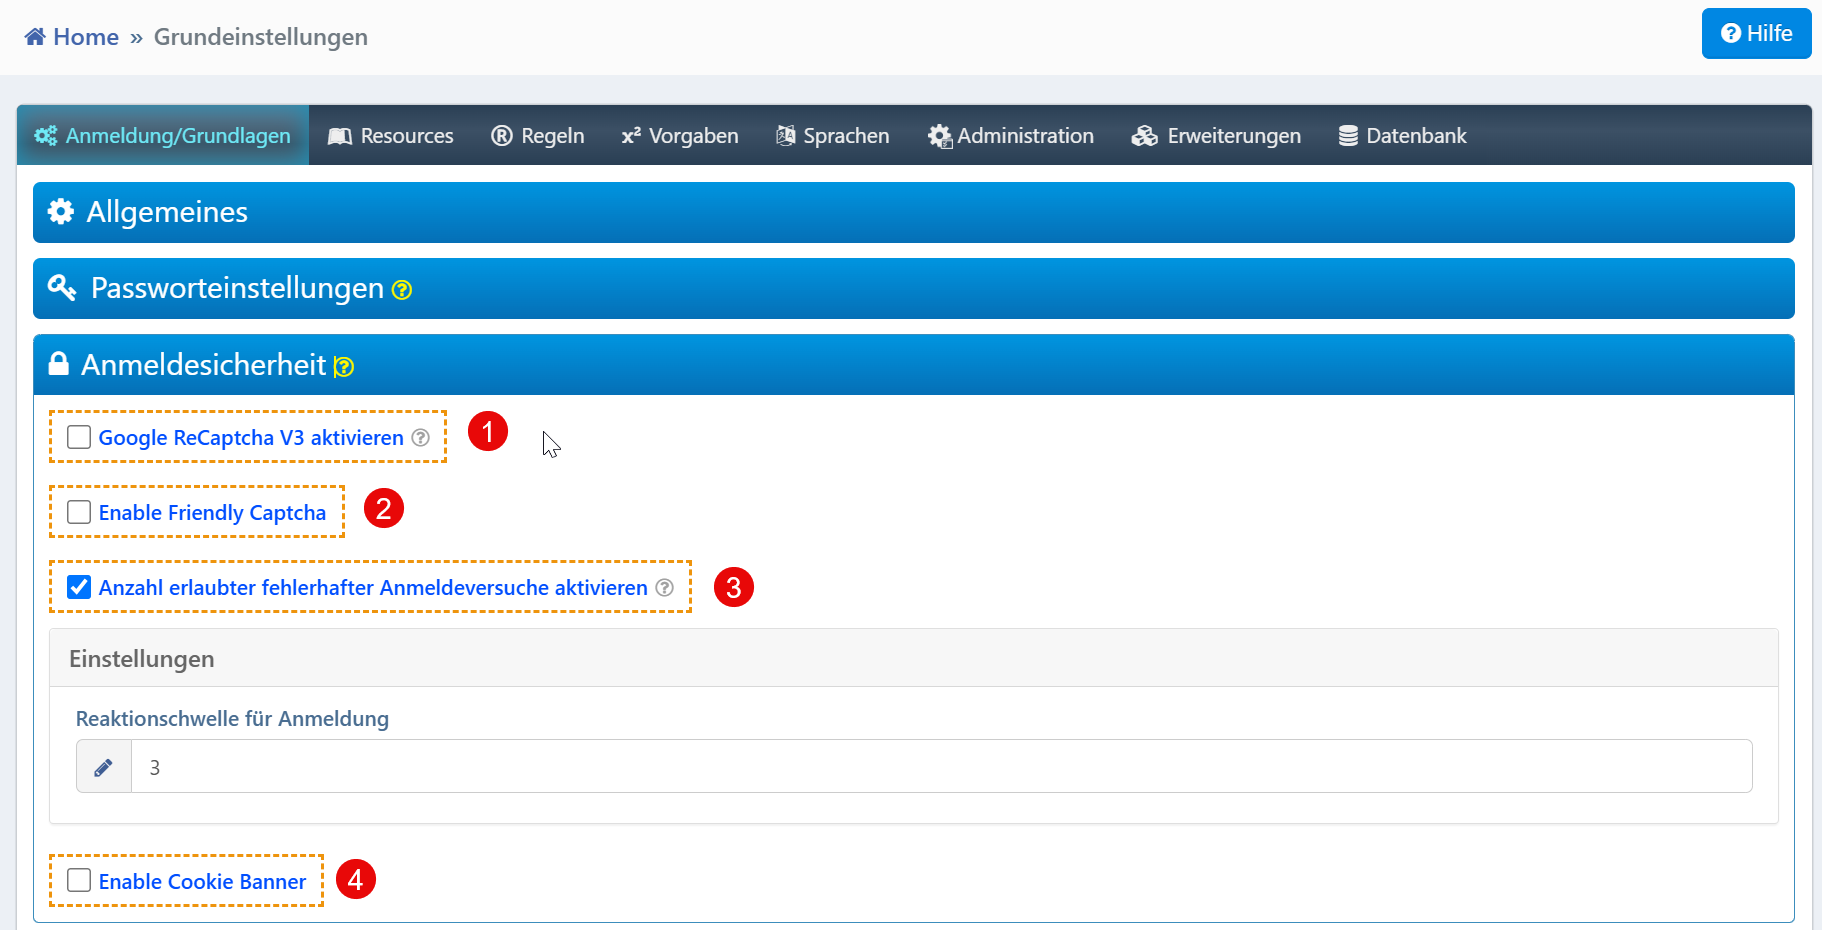Click the help icon beside Passworteinstellungen
This screenshot has height=930, width=1822.
click(402, 290)
